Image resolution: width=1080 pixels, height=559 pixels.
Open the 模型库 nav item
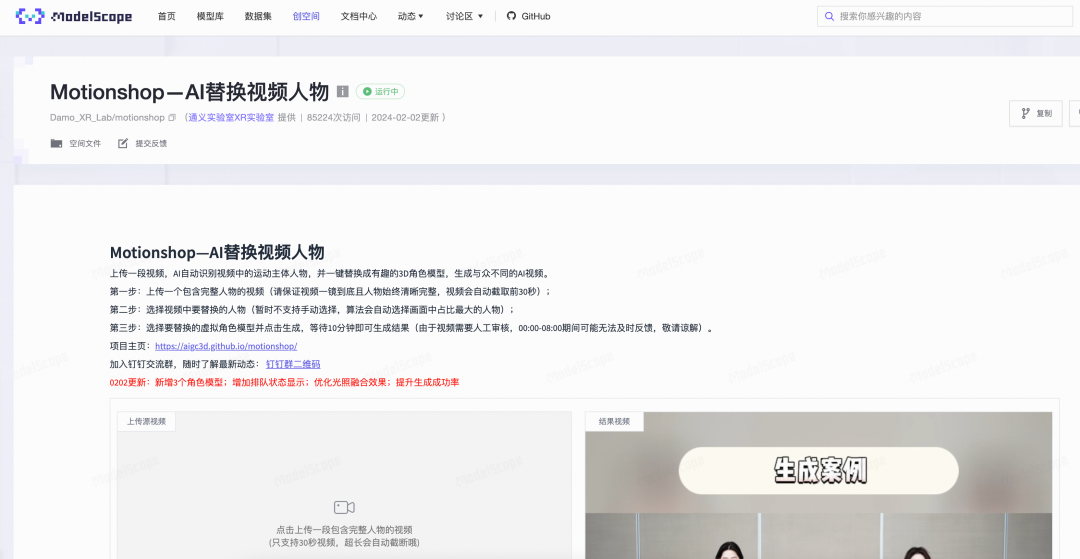pyautogui.click(x=210, y=16)
